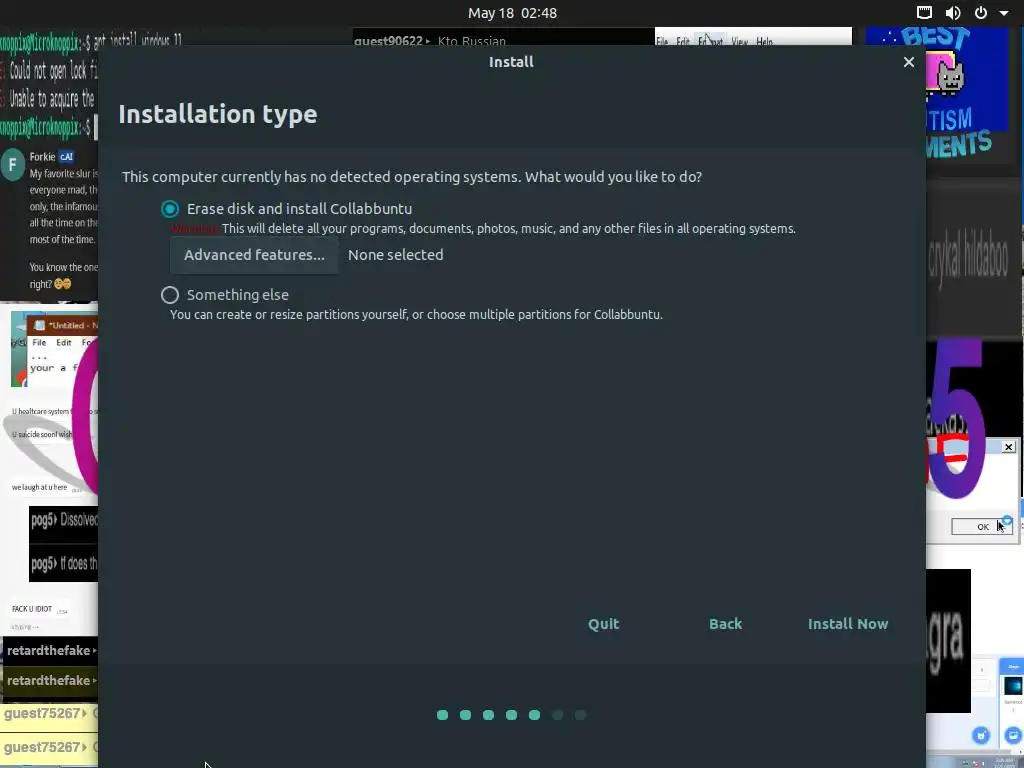Open the volume control in the top bar

coord(953,12)
